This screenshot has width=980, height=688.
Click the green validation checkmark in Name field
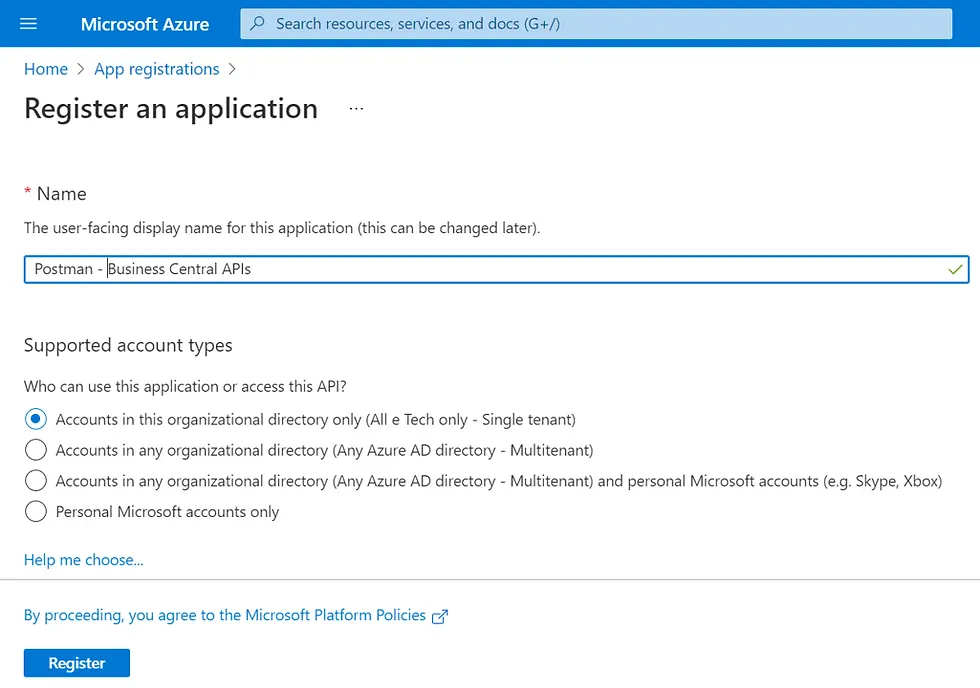click(x=955, y=269)
